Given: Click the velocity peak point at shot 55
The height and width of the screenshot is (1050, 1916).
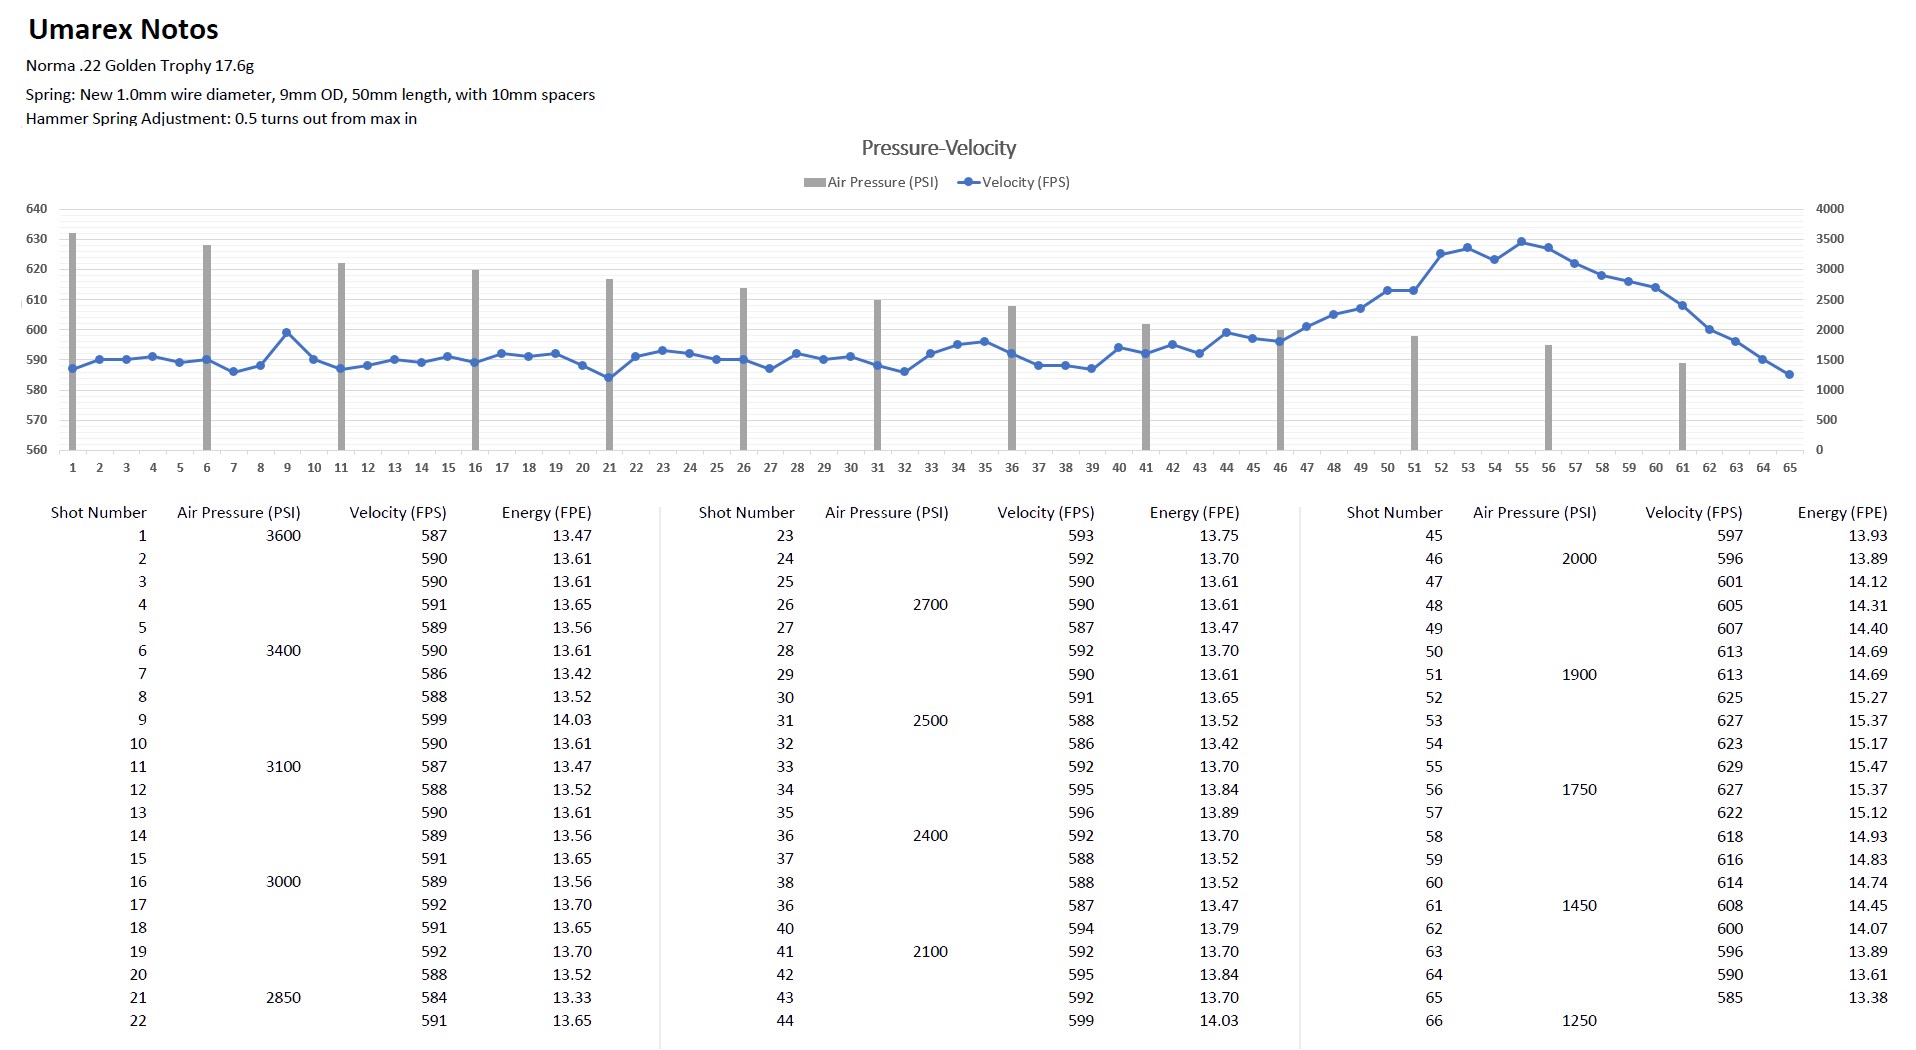Looking at the screenshot, I should 1521,242.
